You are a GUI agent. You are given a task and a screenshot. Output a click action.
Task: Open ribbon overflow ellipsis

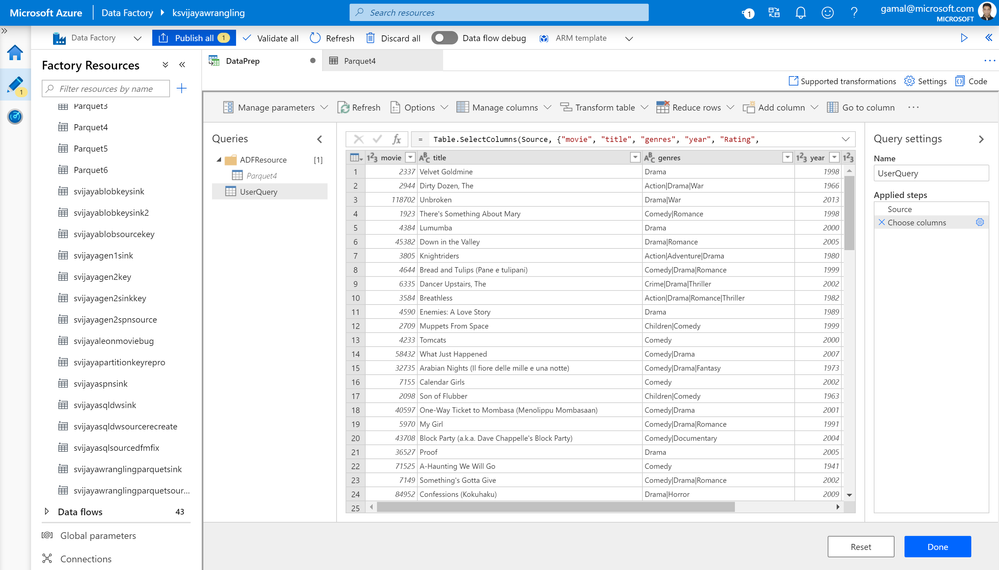tap(914, 108)
